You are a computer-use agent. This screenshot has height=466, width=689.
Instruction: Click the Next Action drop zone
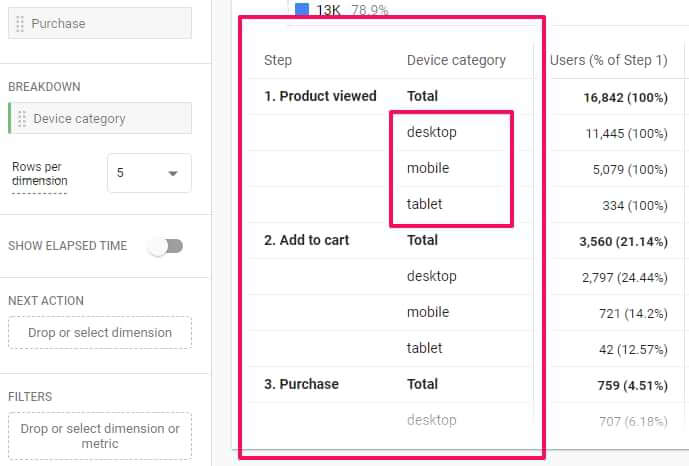(x=100, y=333)
